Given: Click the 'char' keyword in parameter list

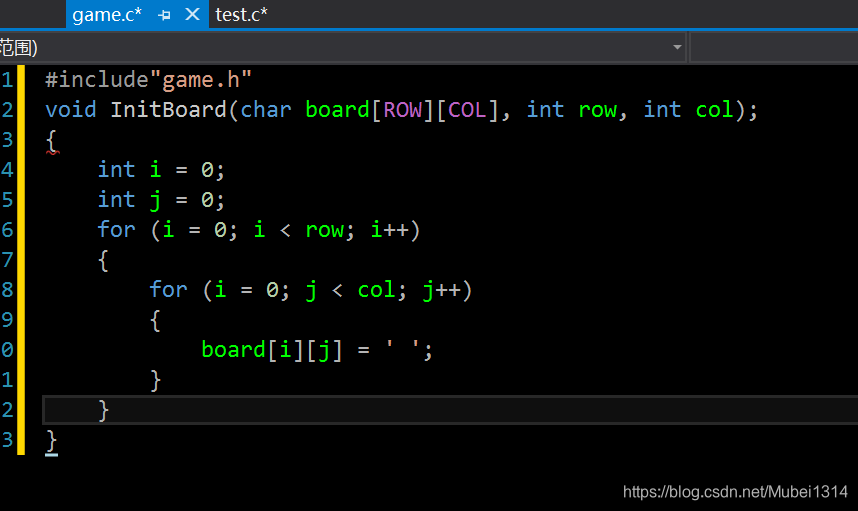Looking at the screenshot, I should point(266,109).
